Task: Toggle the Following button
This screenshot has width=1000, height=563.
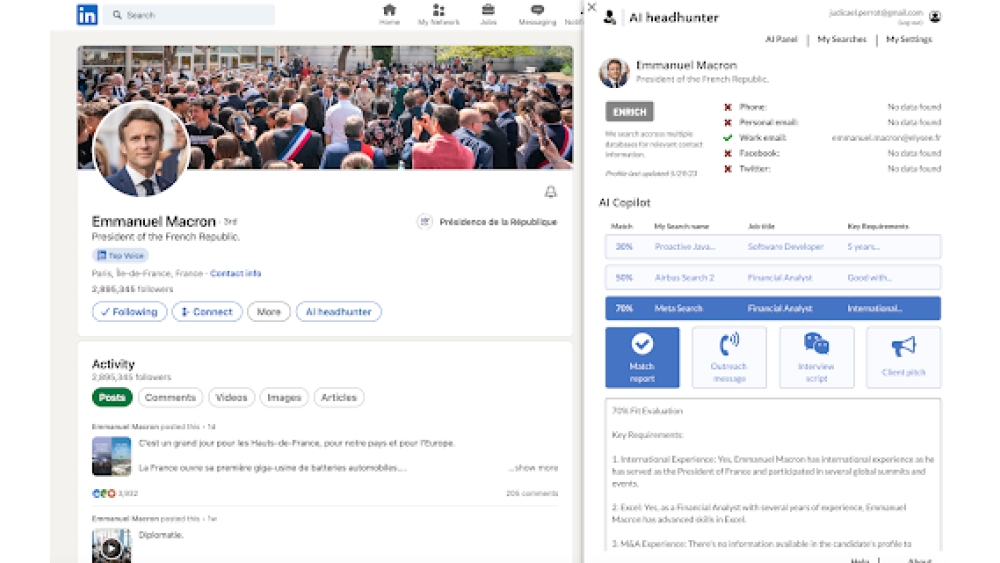Action: 129,312
